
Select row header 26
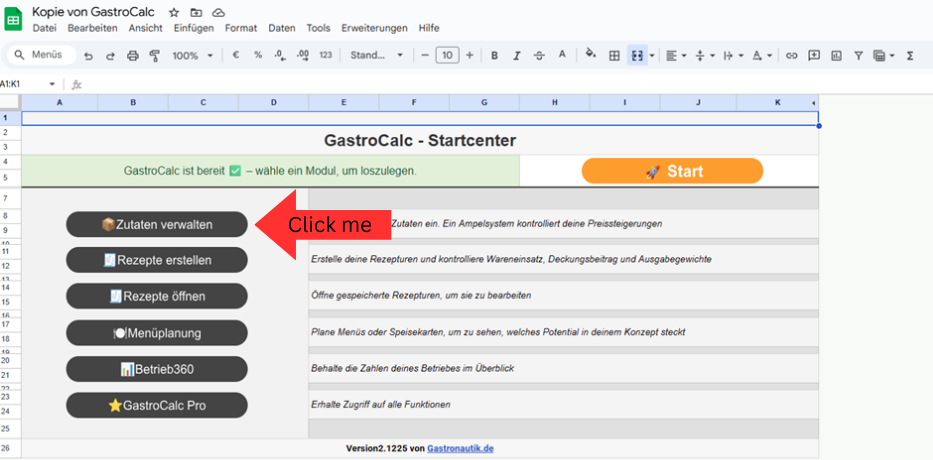point(10,448)
